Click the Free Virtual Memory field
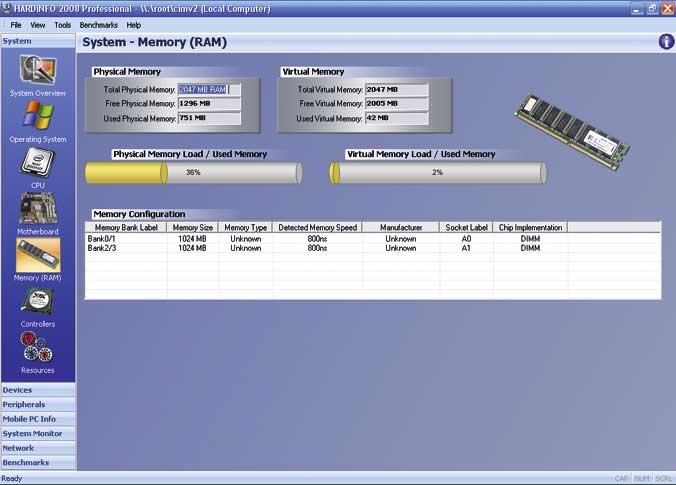 pos(397,103)
